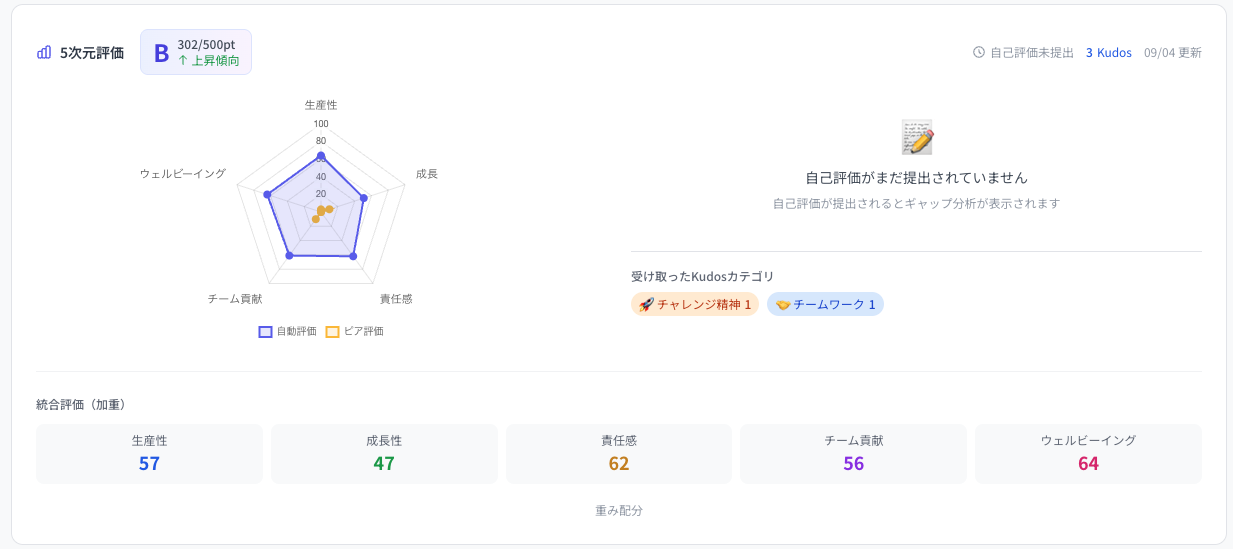Select the 生産性 57 score card
This screenshot has width=1233, height=549.
click(149, 454)
